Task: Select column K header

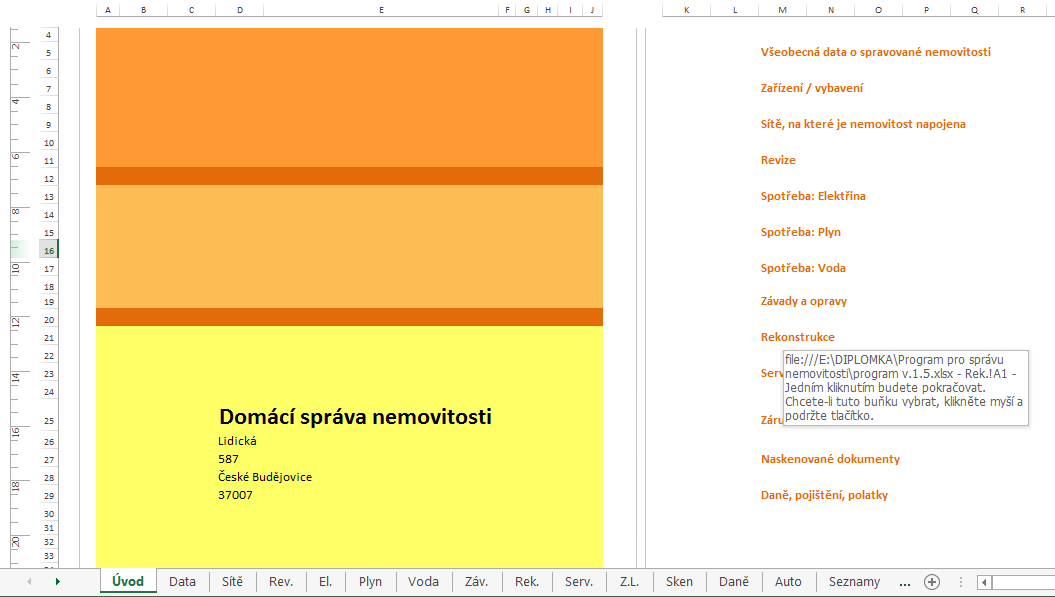Action: (x=686, y=10)
